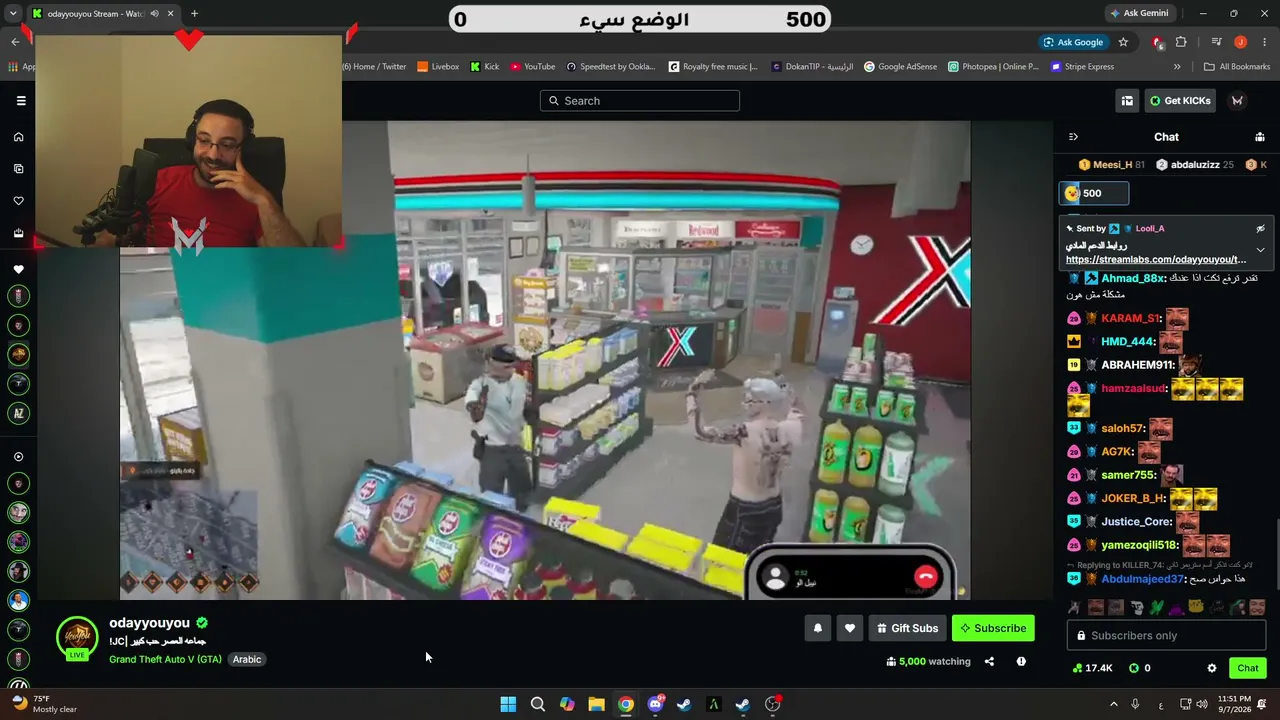Image resolution: width=1280 pixels, height=720 pixels.
Task: Open the Livebox bookmark
Action: point(438,67)
